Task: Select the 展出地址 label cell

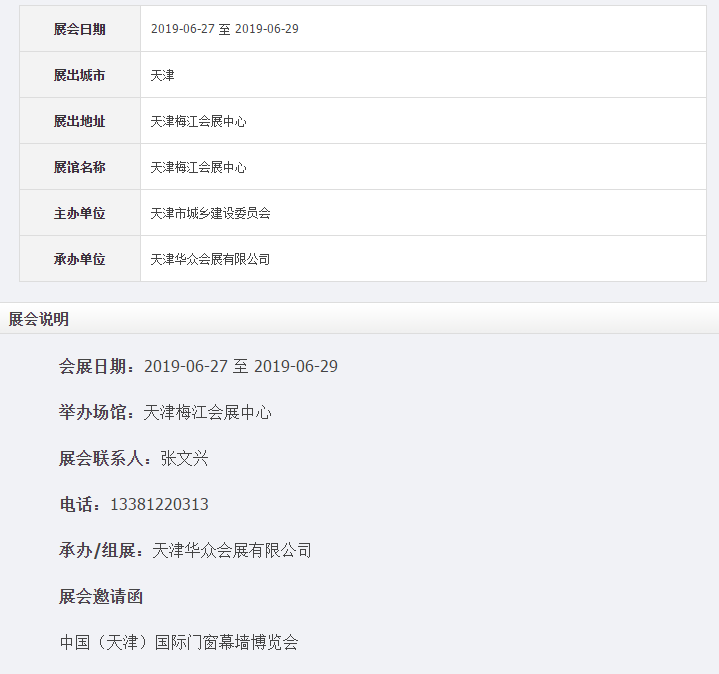Action: tap(80, 121)
